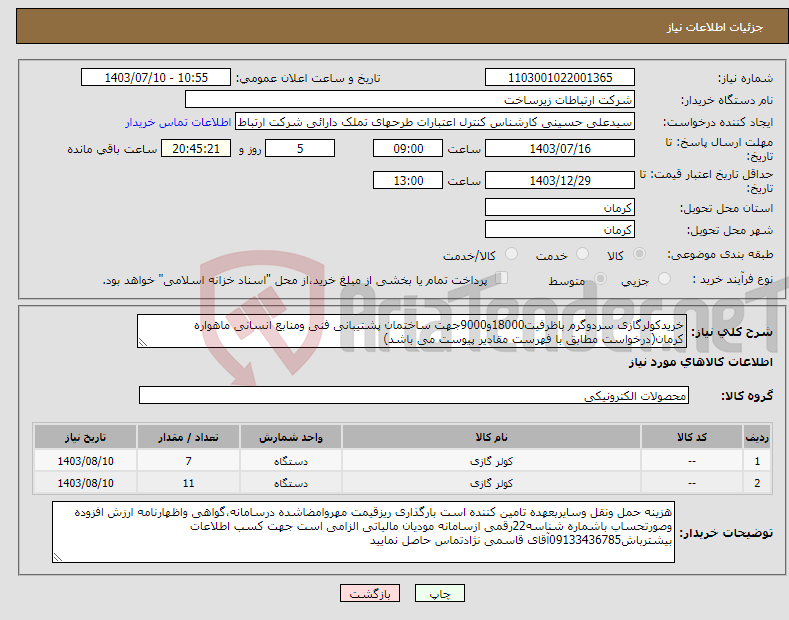Click the واحد شمارش column header
This screenshot has width=789, height=620.
pyautogui.click(x=291, y=437)
